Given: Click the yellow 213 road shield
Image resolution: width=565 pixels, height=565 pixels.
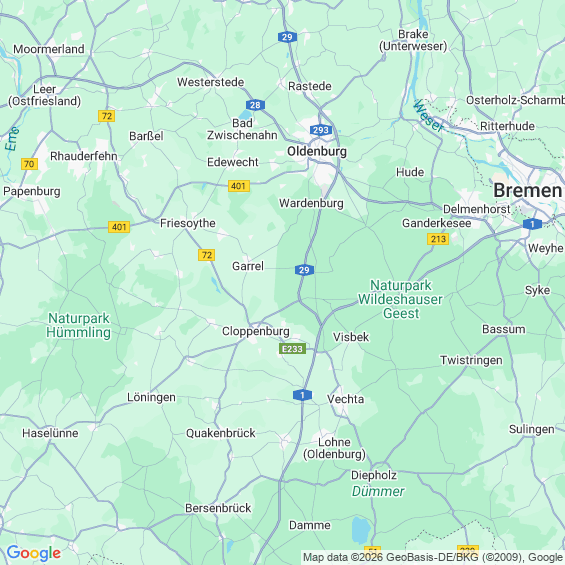Looking at the screenshot, I should pyautogui.click(x=438, y=239).
